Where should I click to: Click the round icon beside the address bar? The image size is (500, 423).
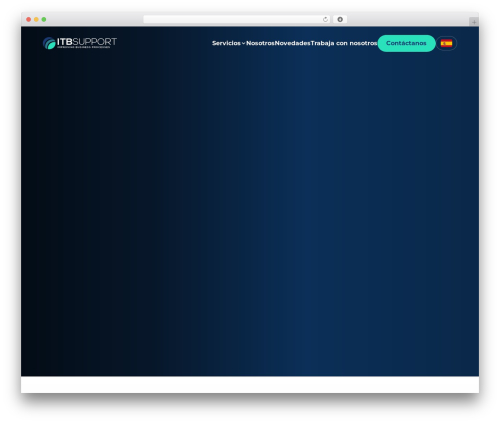coord(340,20)
